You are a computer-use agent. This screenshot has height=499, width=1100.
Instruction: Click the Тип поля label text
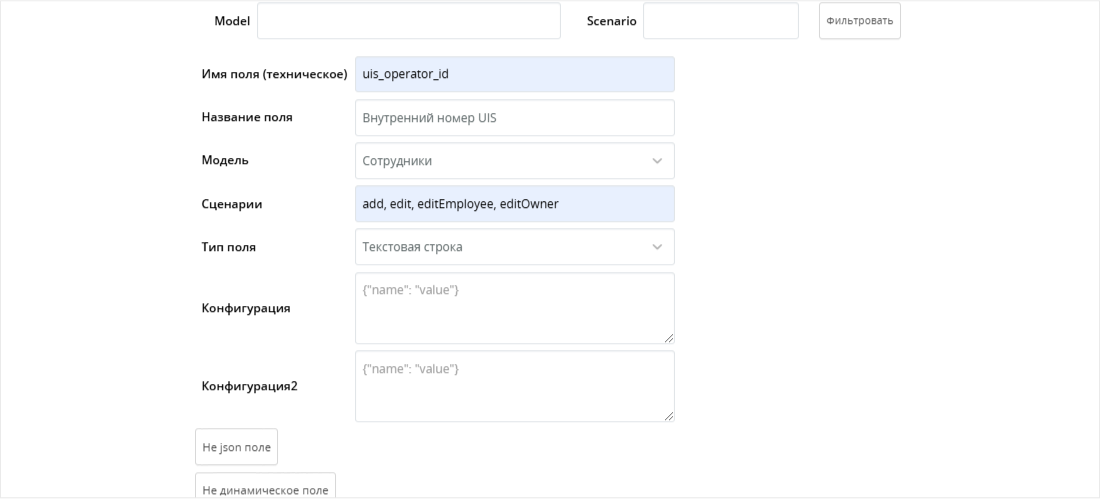point(229,247)
